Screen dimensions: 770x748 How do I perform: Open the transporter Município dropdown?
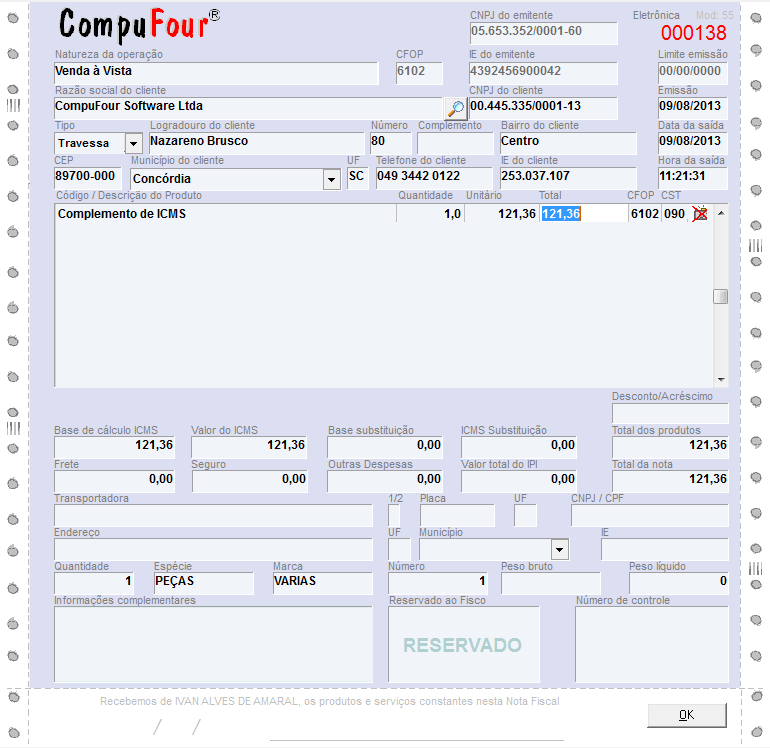pyautogui.click(x=559, y=550)
